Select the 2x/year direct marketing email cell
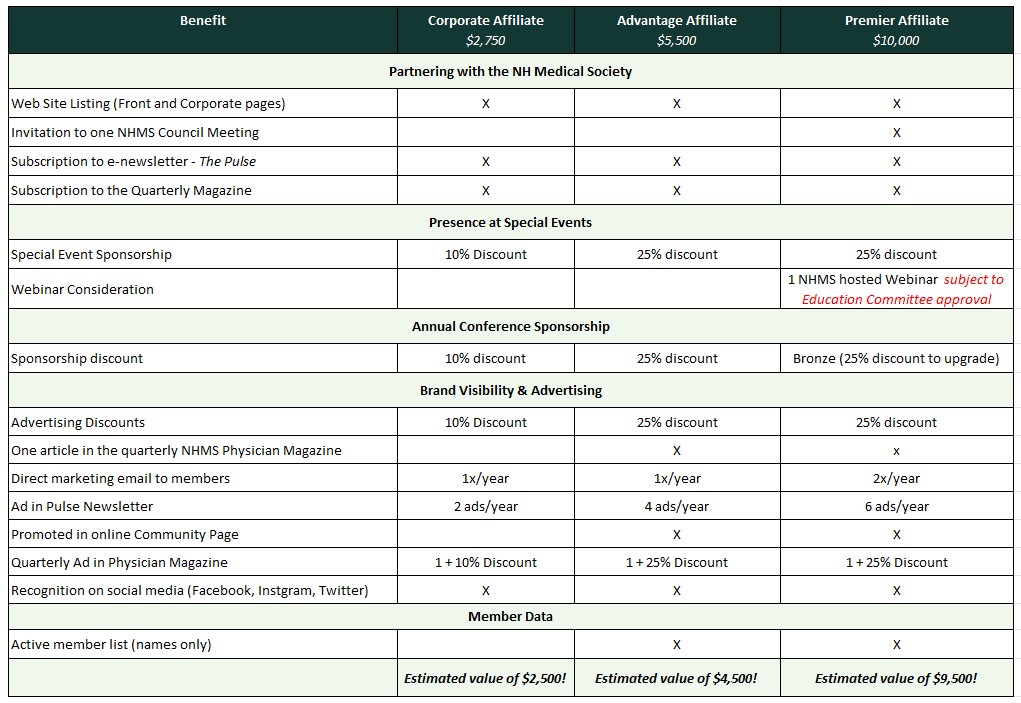The width and height of the screenshot is (1021, 703). click(x=896, y=478)
